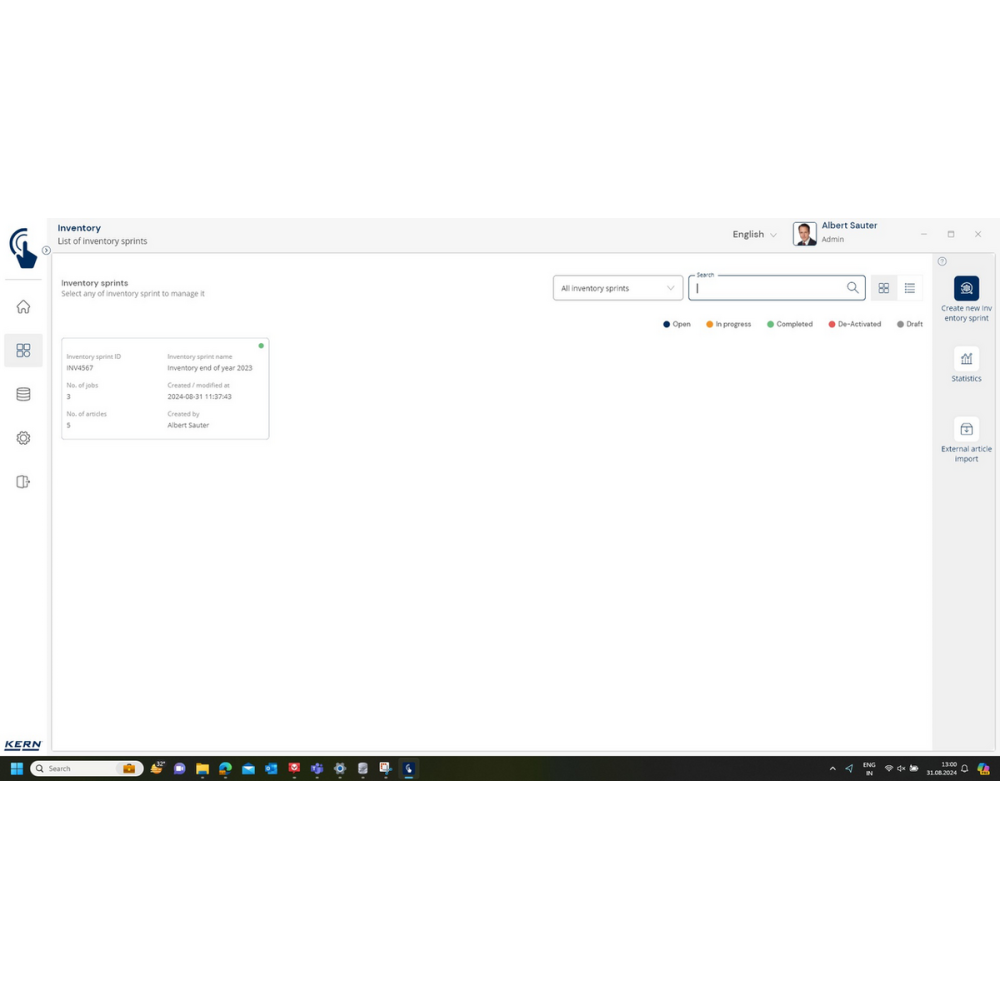1000x1000 pixels.
Task: Click the green Completed status legend dot
Action: click(x=771, y=324)
